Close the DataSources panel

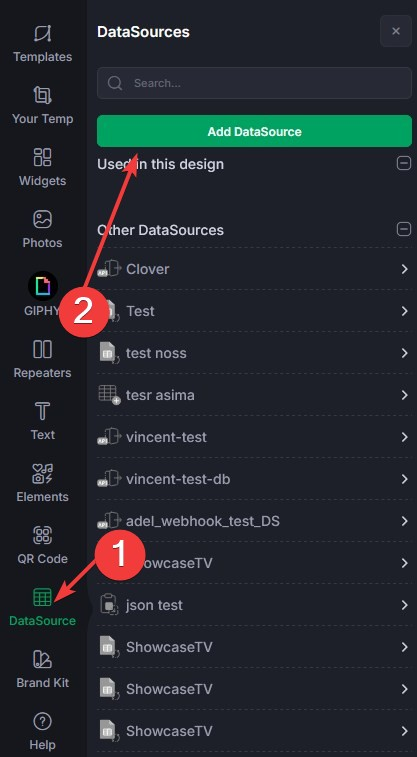pyautogui.click(x=396, y=31)
